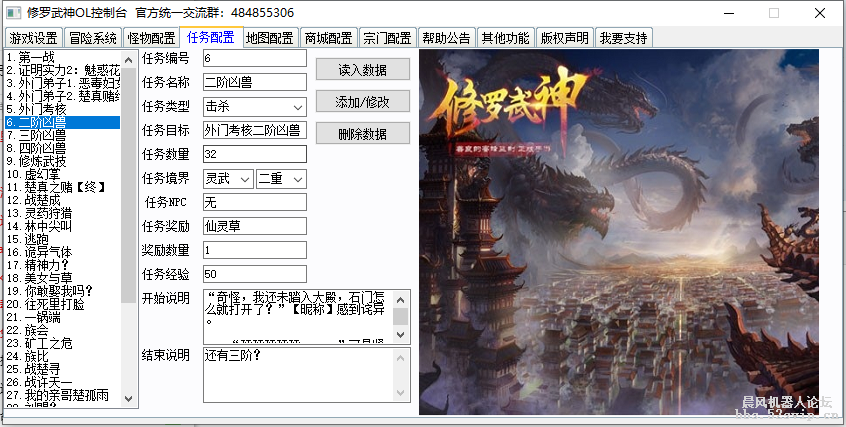The image size is (846, 427).
Task: Open the 版权声明 tab
Action: [564, 38]
